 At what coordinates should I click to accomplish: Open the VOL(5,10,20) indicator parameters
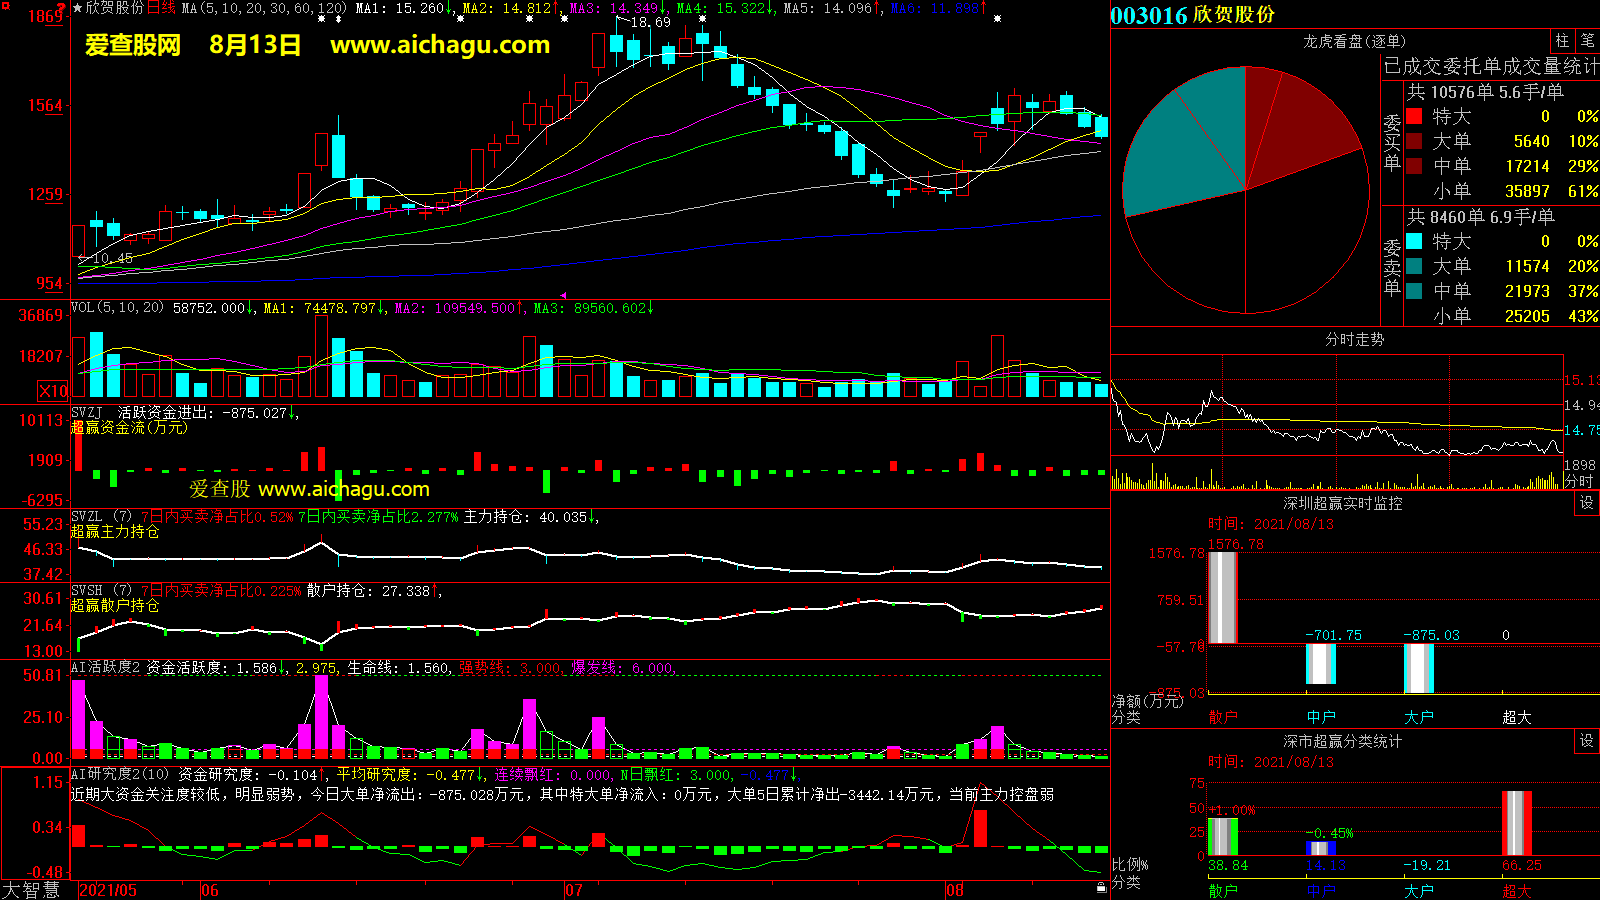117,308
